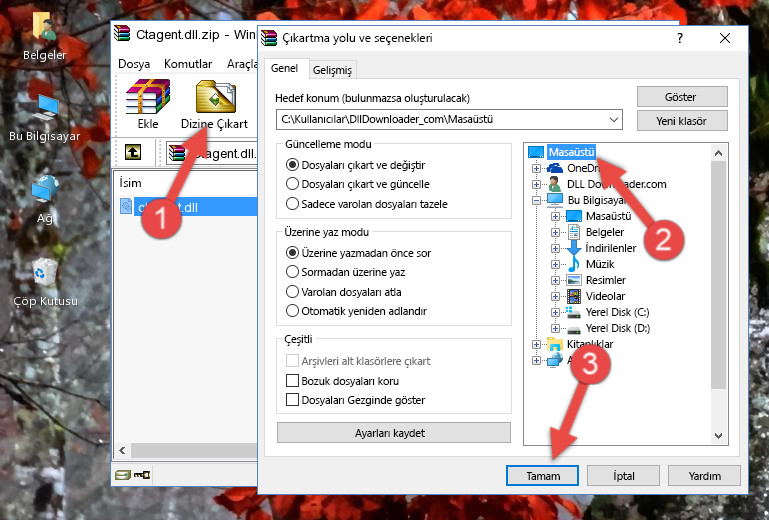Open the Belgeler desktop icon
The width and height of the screenshot is (769, 520).
tap(44, 36)
